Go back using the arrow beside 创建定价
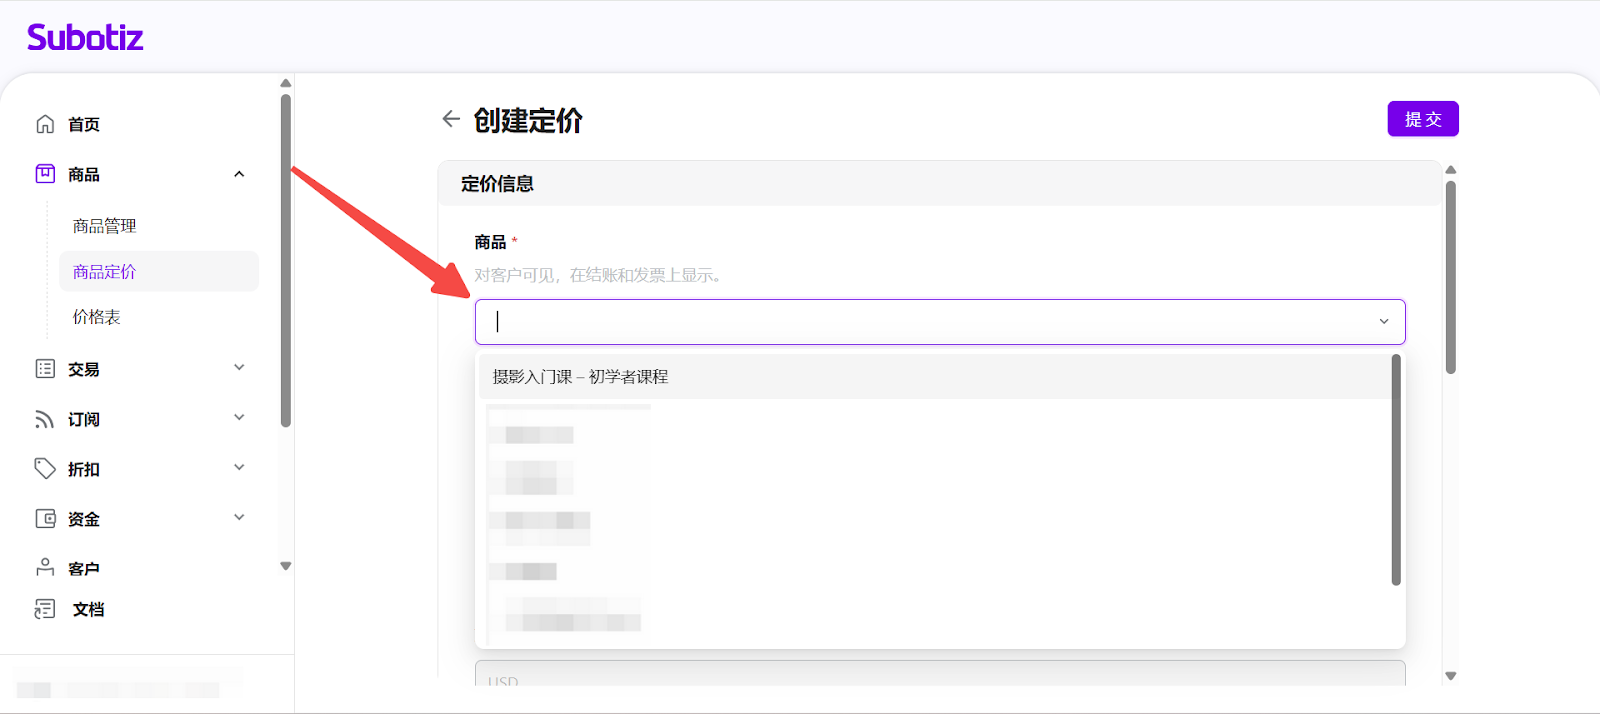Image resolution: width=1600 pixels, height=714 pixels. pyautogui.click(x=451, y=119)
